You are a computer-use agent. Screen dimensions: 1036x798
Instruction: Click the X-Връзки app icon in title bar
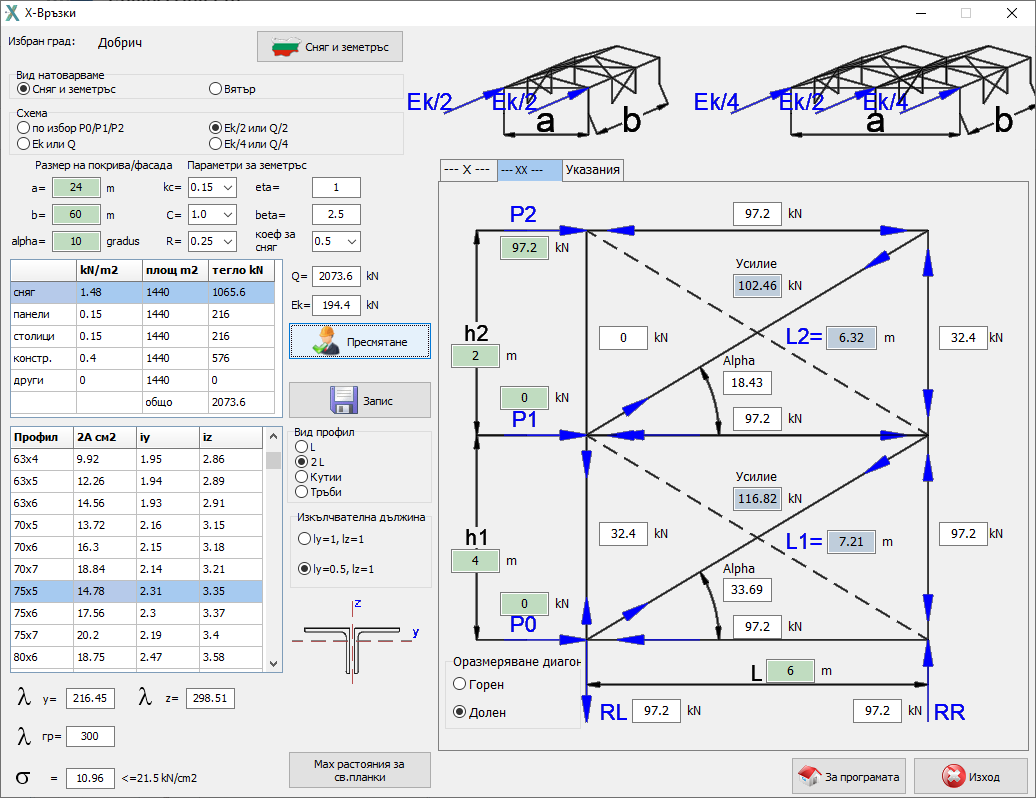click(12, 13)
